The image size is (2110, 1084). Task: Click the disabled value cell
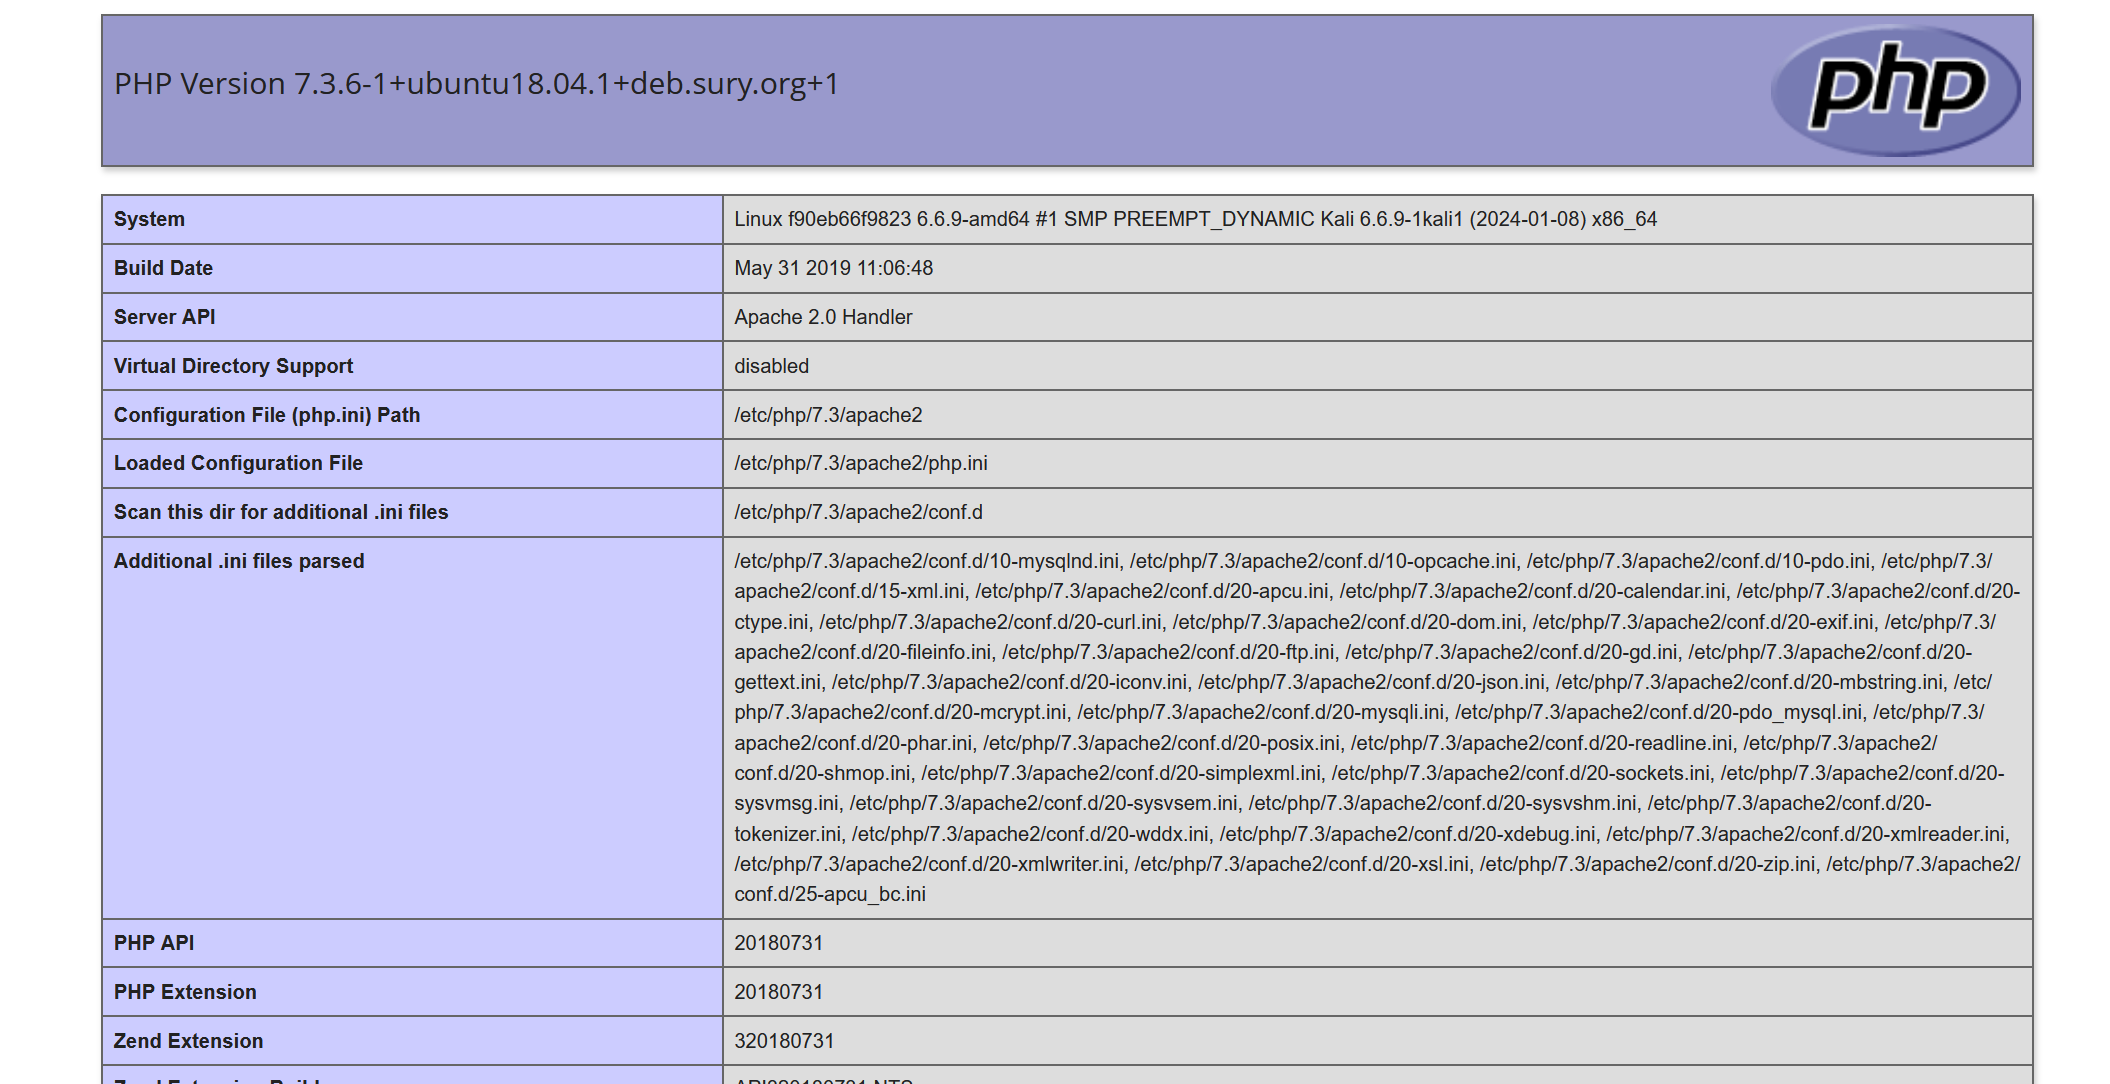tap(771, 366)
